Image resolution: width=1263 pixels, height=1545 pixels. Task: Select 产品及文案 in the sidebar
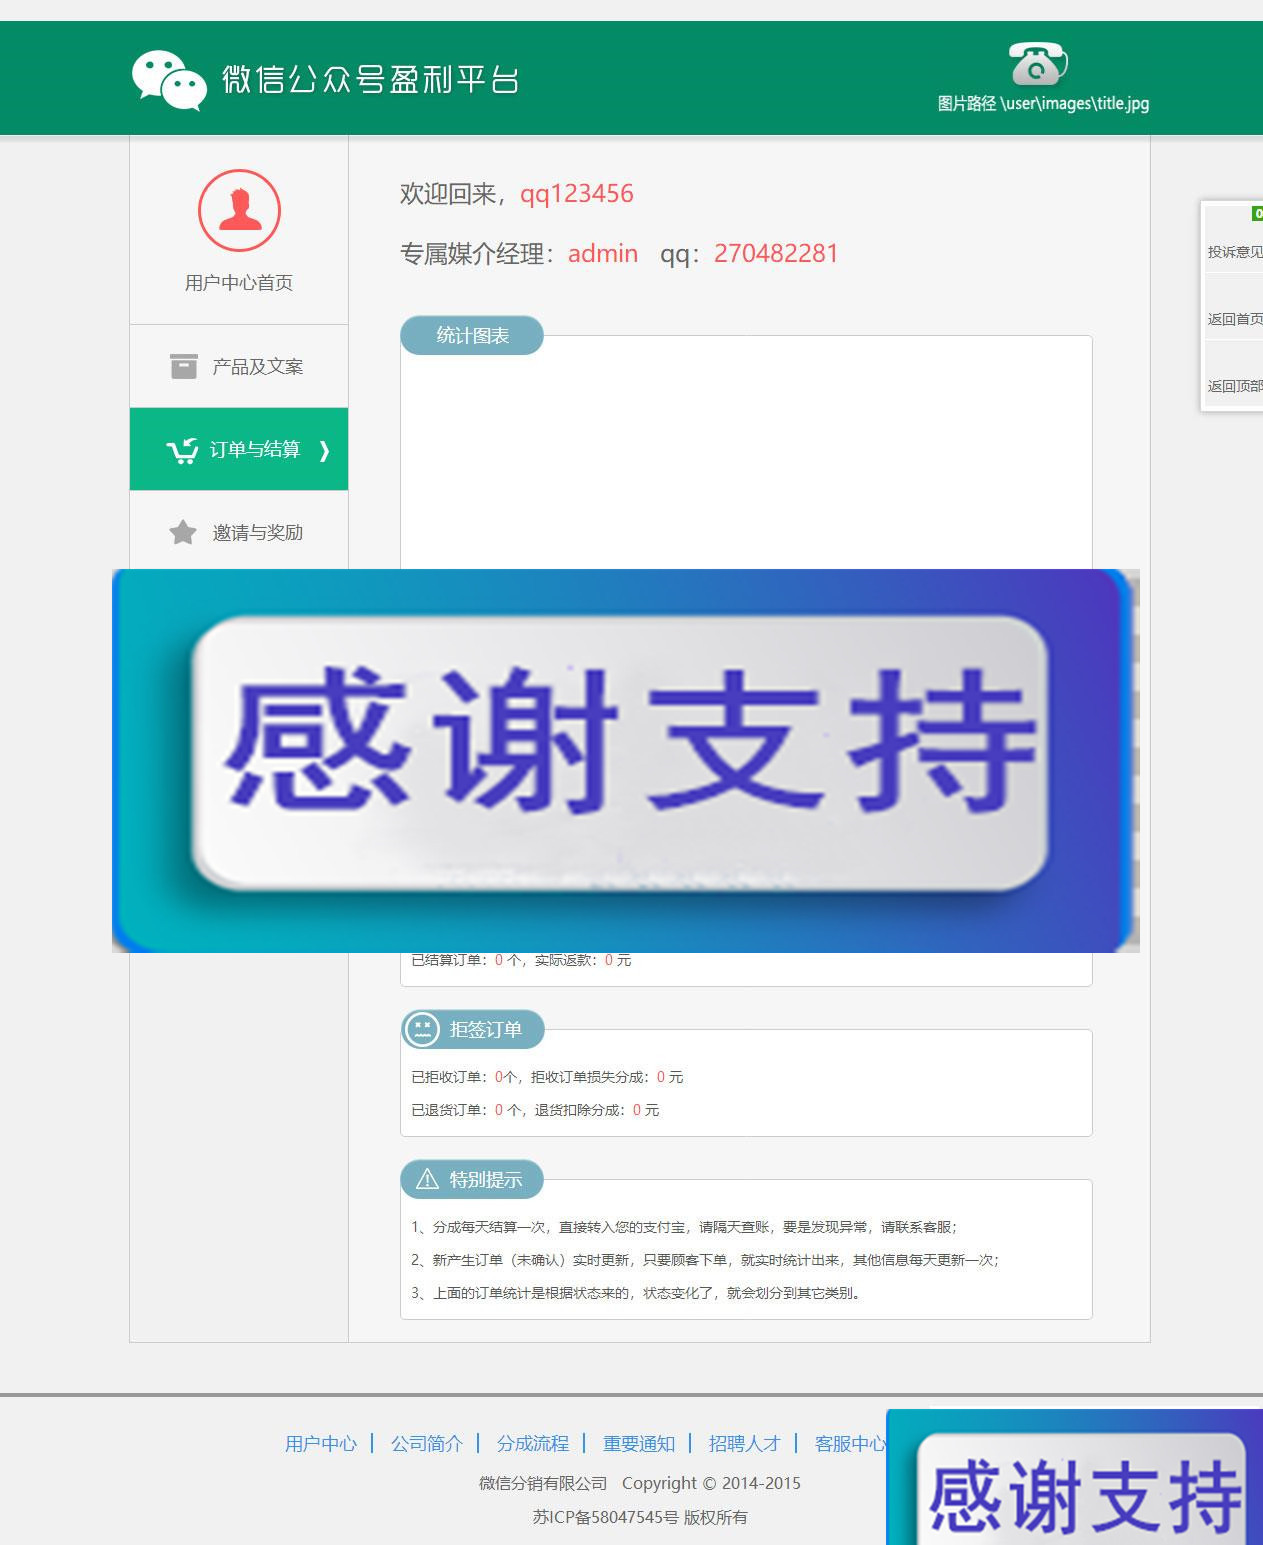pyautogui.click(x=257, y=367)
